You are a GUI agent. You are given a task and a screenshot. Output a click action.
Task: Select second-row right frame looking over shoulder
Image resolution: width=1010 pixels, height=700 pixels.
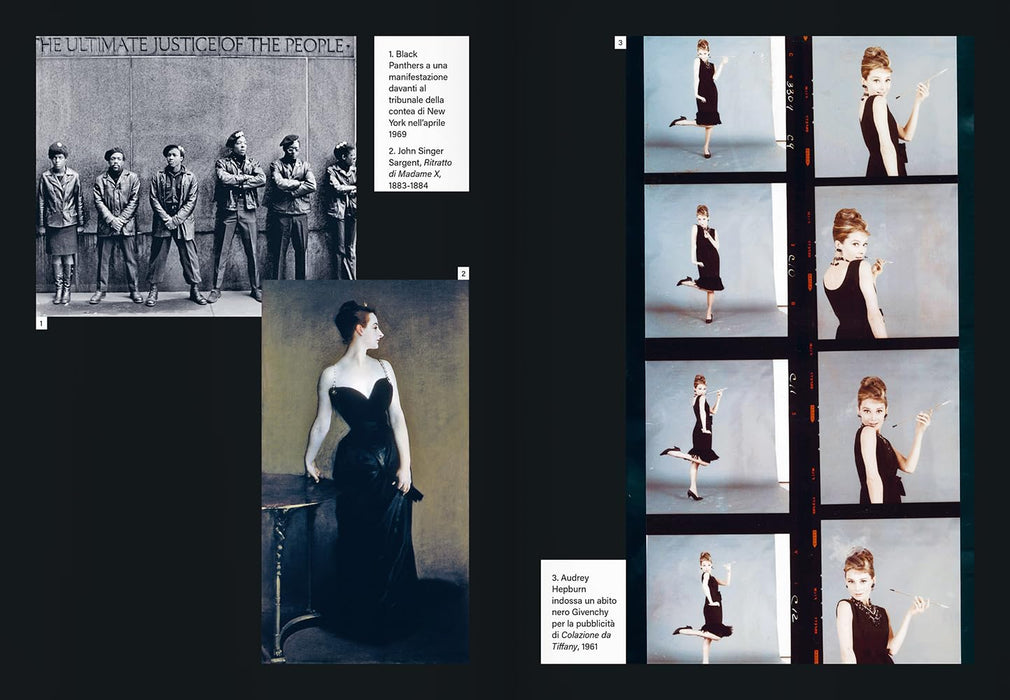click(x=886, y=261)
